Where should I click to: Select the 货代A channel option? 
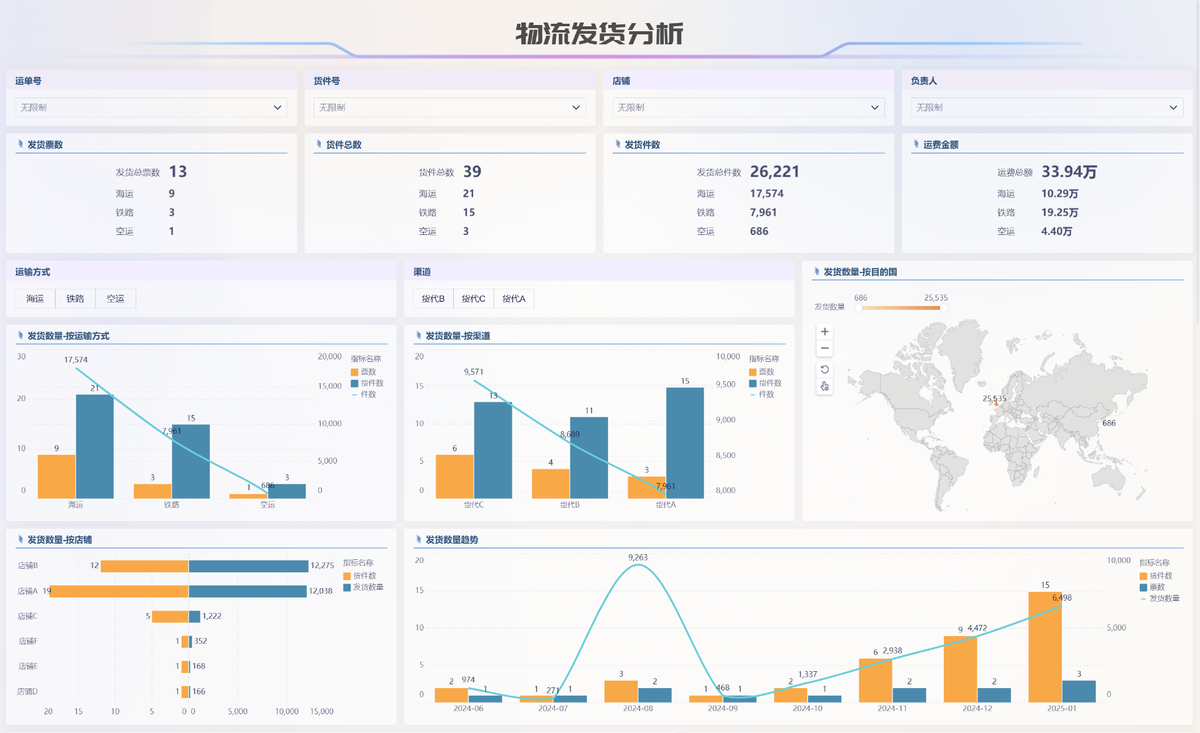(x=513, y=298)
